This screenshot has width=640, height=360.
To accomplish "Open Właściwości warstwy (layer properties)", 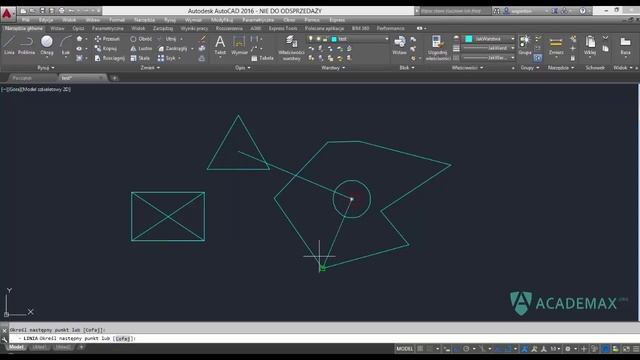I will click(x=291, y=48).
